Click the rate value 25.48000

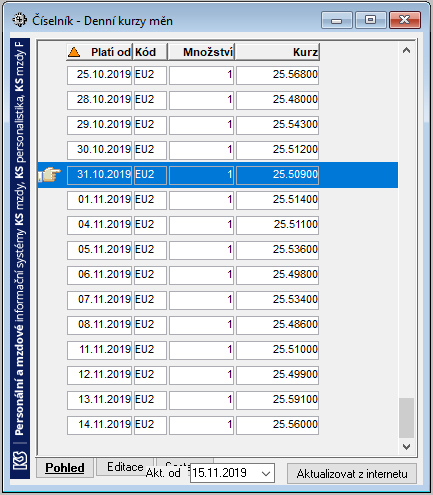point(295,99)
